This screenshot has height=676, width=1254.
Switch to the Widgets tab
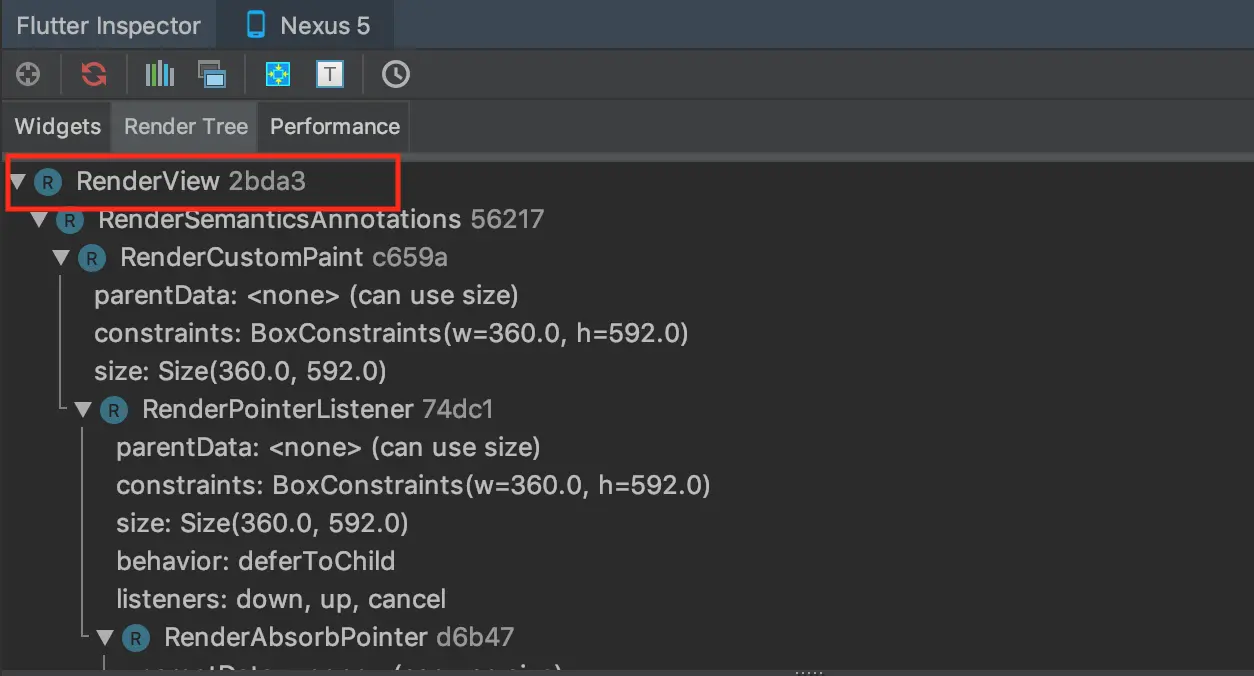click(x=56, y=127)
